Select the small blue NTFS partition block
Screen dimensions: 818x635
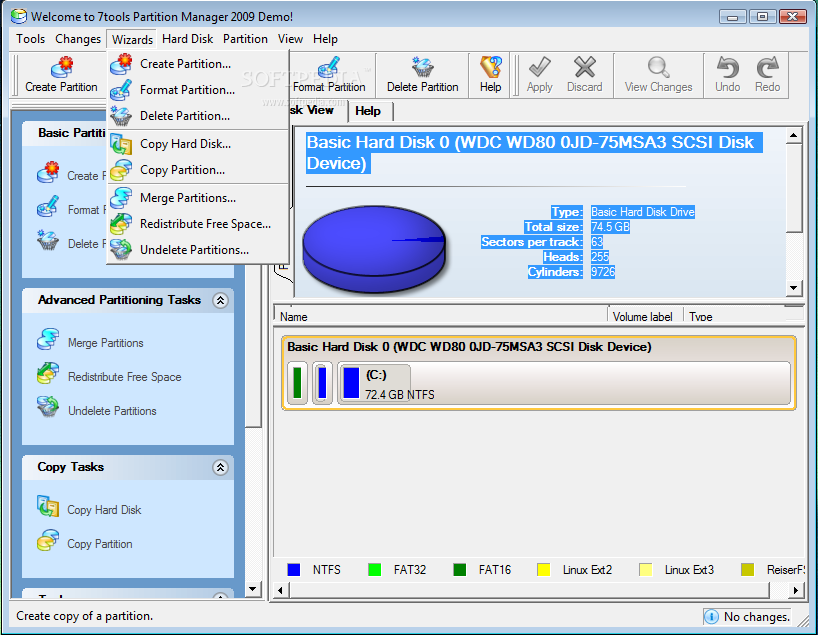322,384
